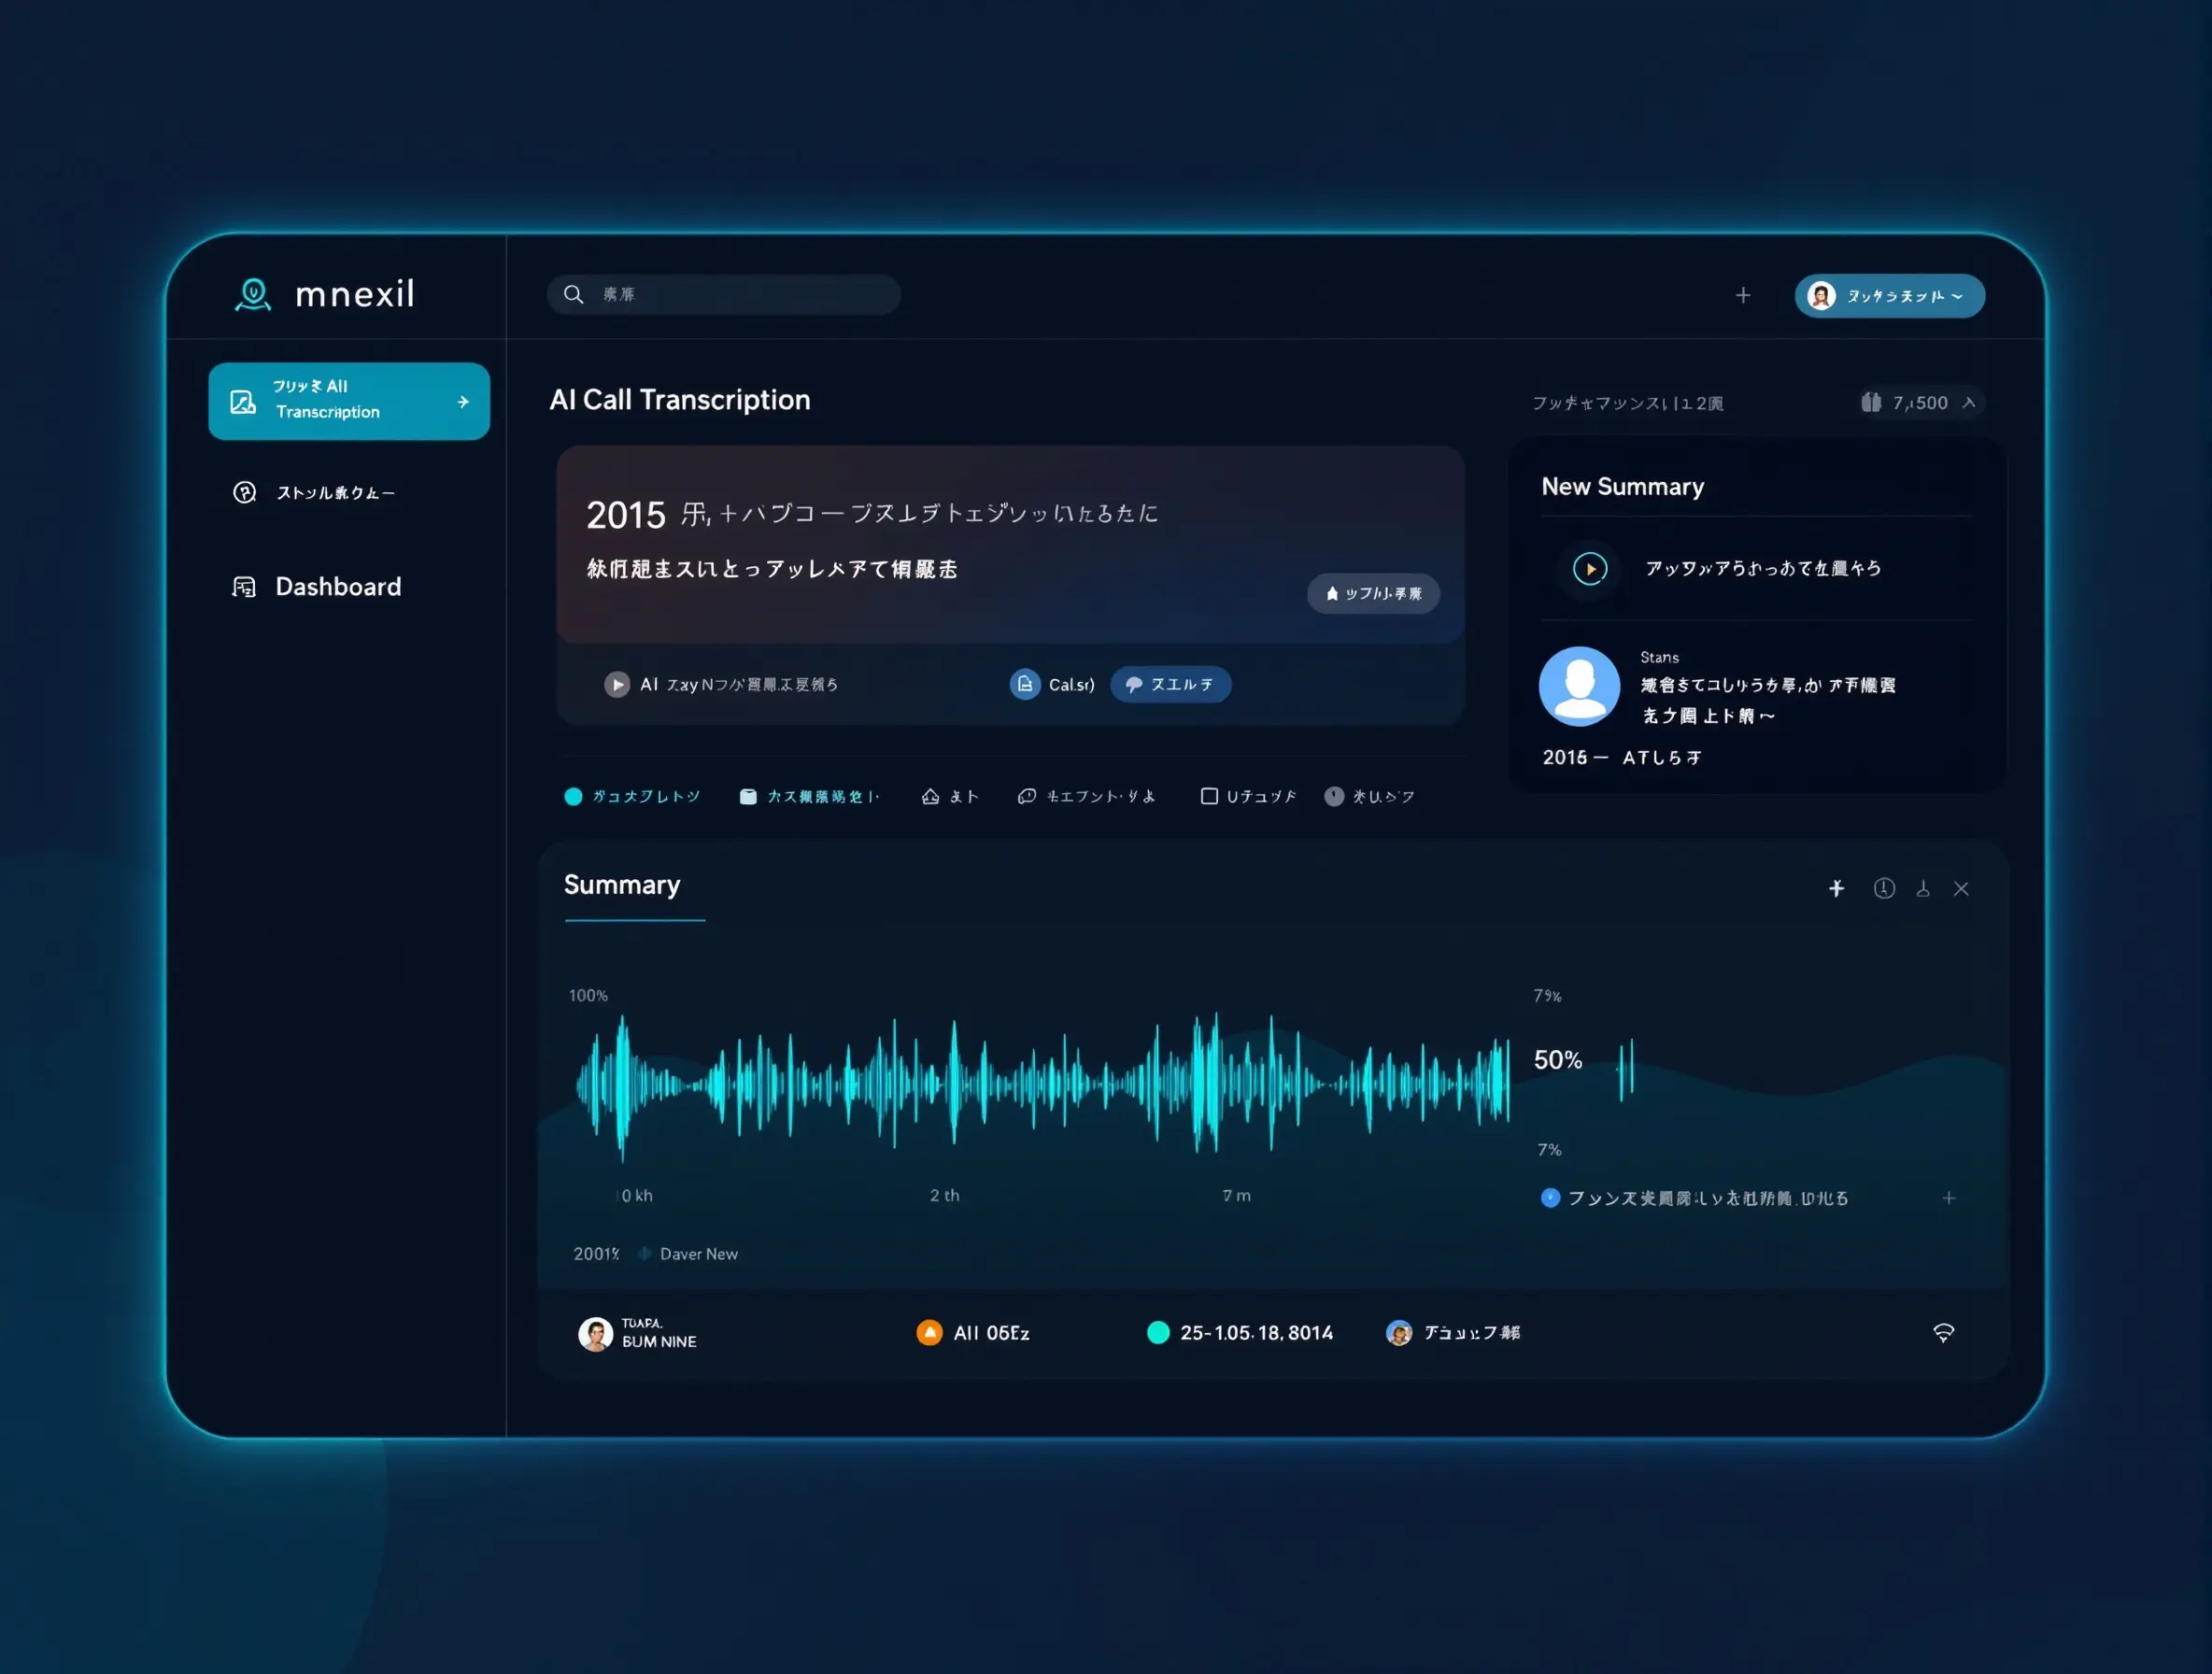Click the 50% waveform position marker
The image size is (2212, 1674).
[1558, 1061]
